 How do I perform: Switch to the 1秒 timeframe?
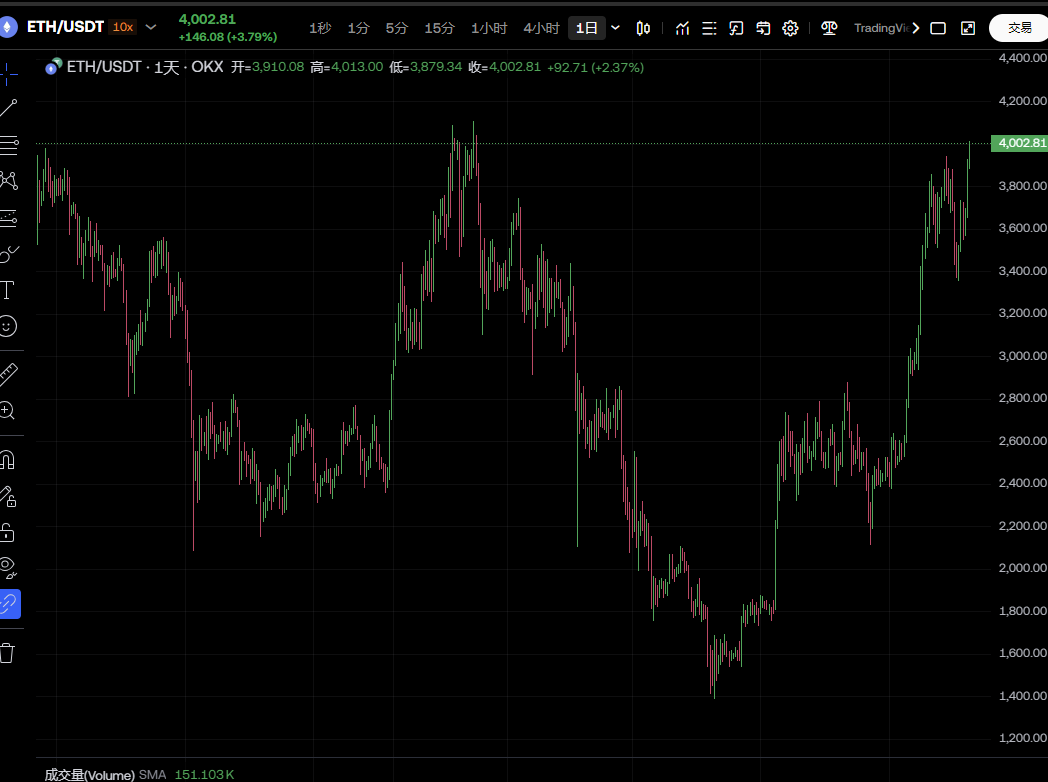coord(319,28)
